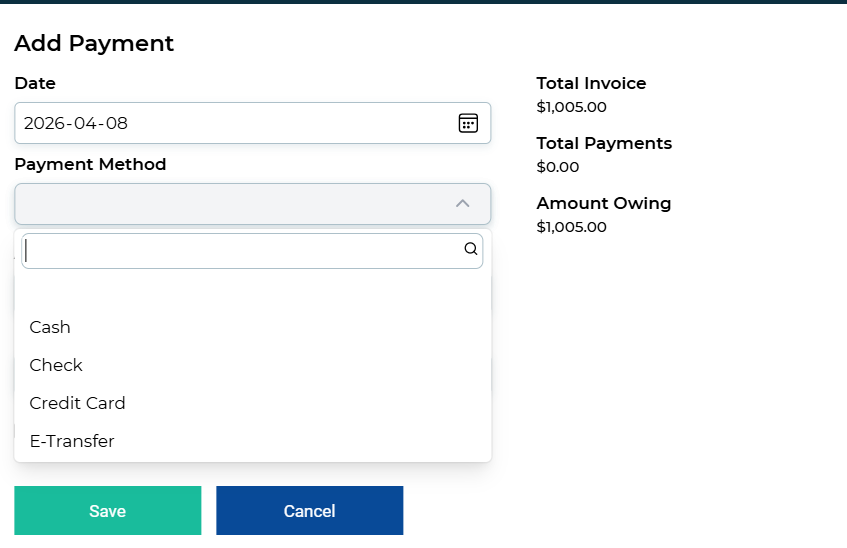
Task: Click the magnifier search icon in dropdown
Action: pos(470,250)
